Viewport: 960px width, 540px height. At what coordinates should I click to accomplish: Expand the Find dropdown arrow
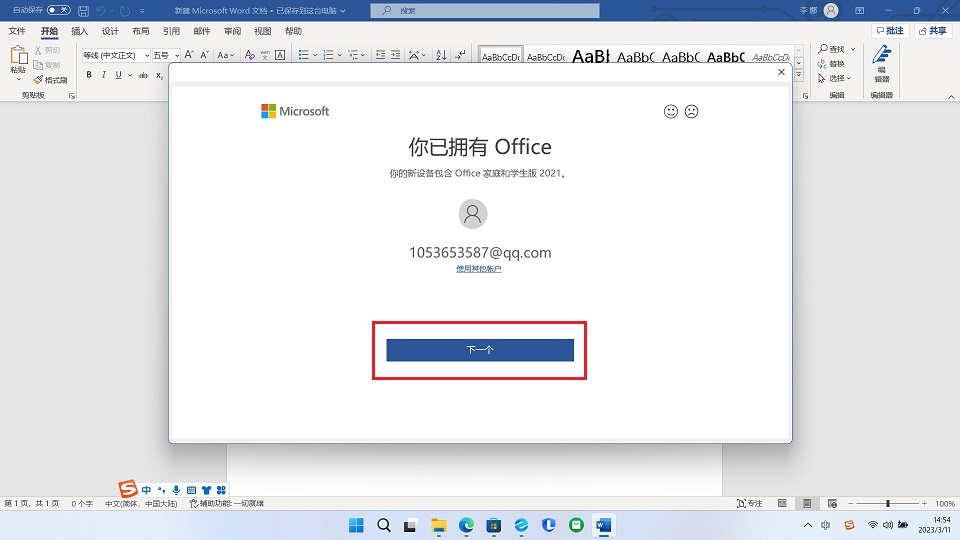pyautogui.click(x=852, y=49)
